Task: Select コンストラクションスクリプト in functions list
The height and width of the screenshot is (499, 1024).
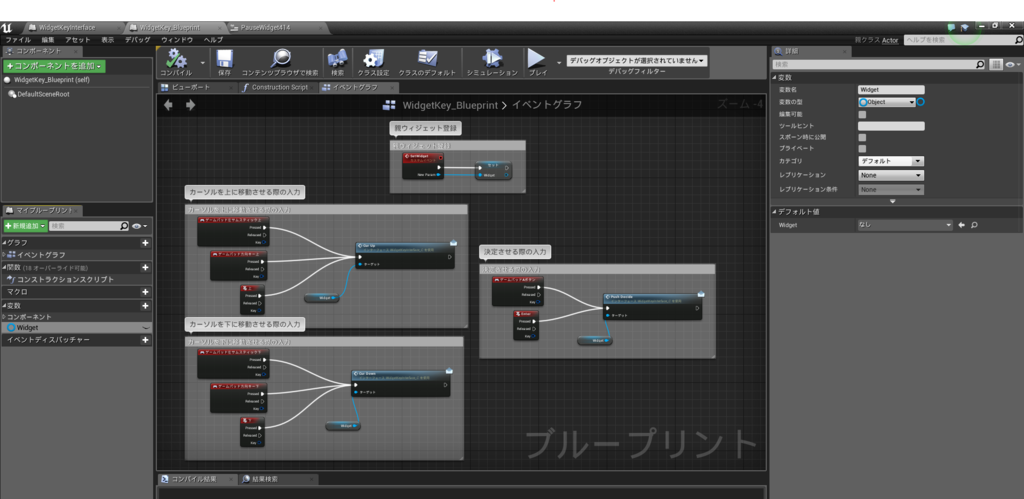Action: point(65,280)
